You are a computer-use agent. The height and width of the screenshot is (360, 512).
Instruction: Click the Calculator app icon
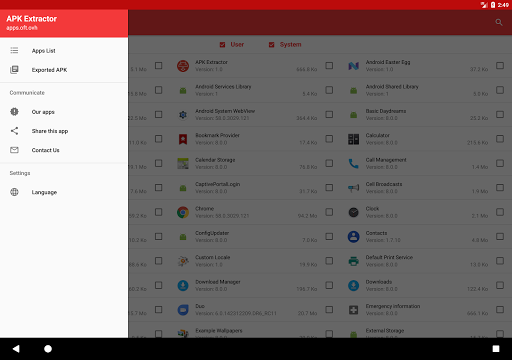coord(353,139)
